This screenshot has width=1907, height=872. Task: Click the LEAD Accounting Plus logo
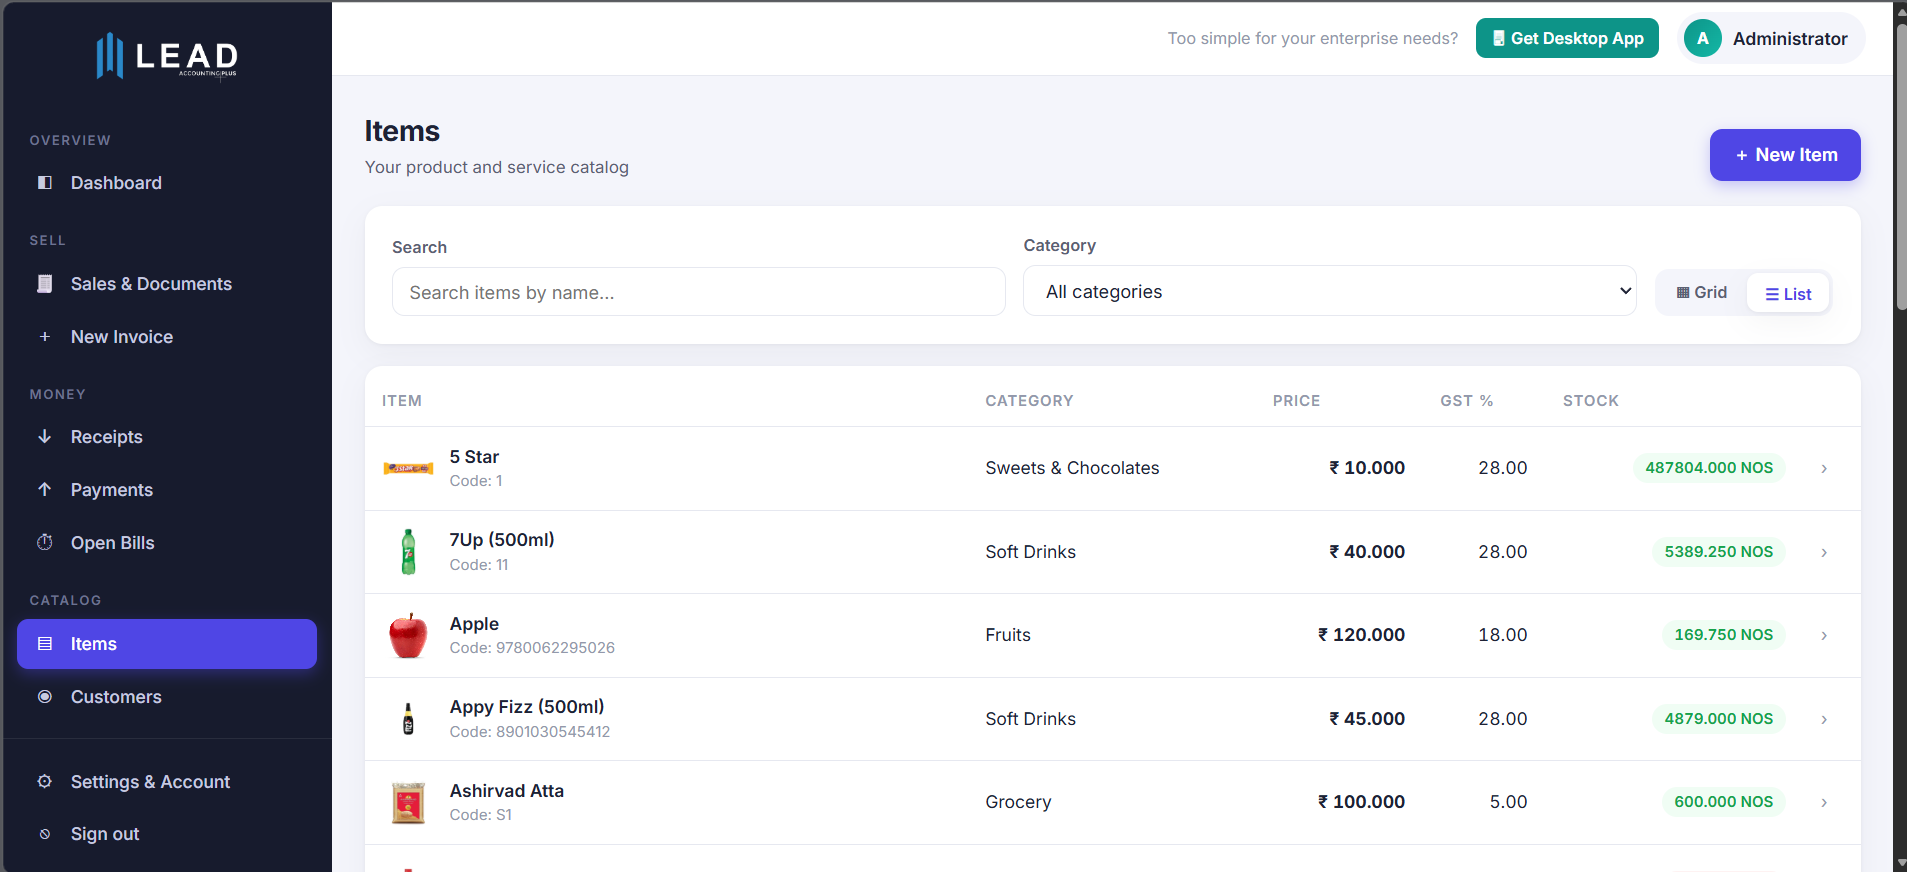point(167,56)
